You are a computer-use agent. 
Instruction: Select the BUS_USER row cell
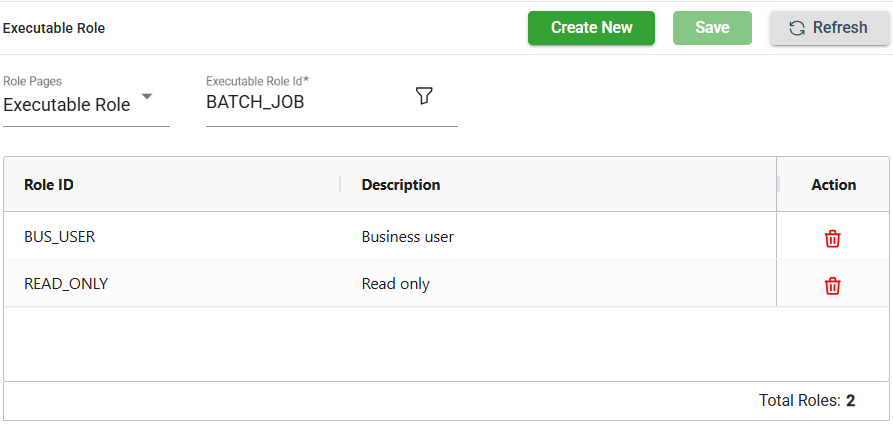coord(60,237)
